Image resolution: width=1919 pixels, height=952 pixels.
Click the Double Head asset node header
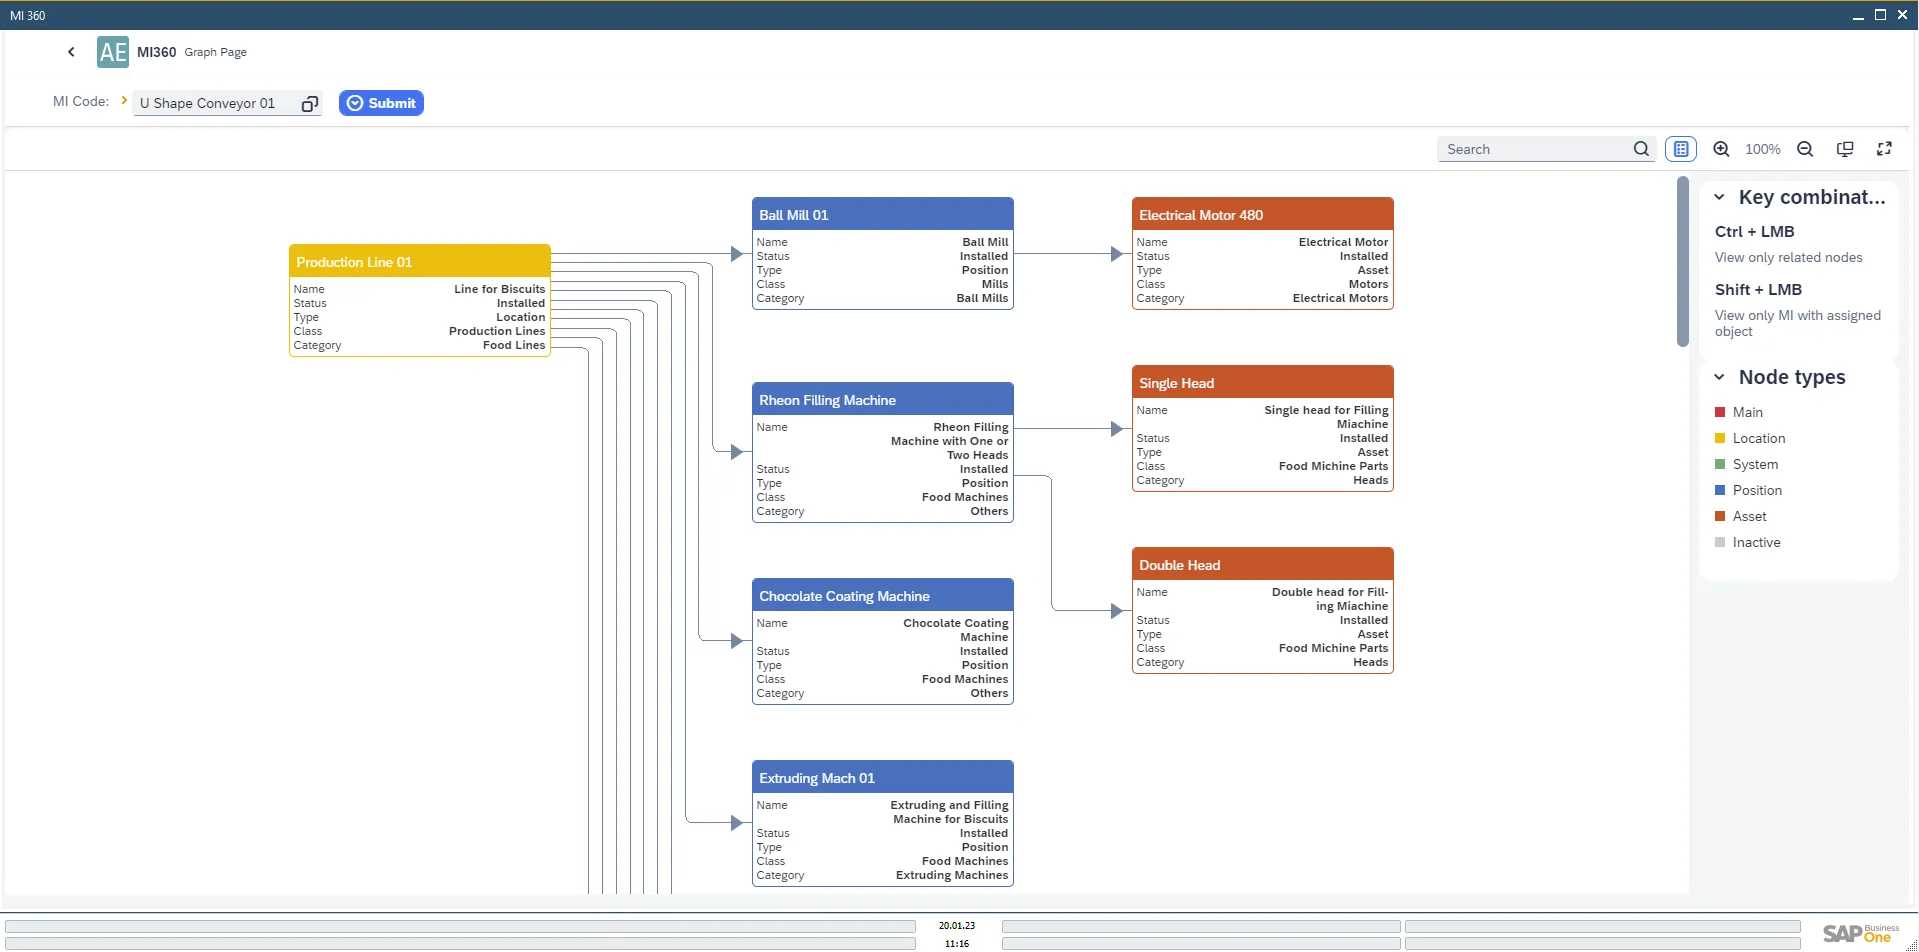point(1262,565)
